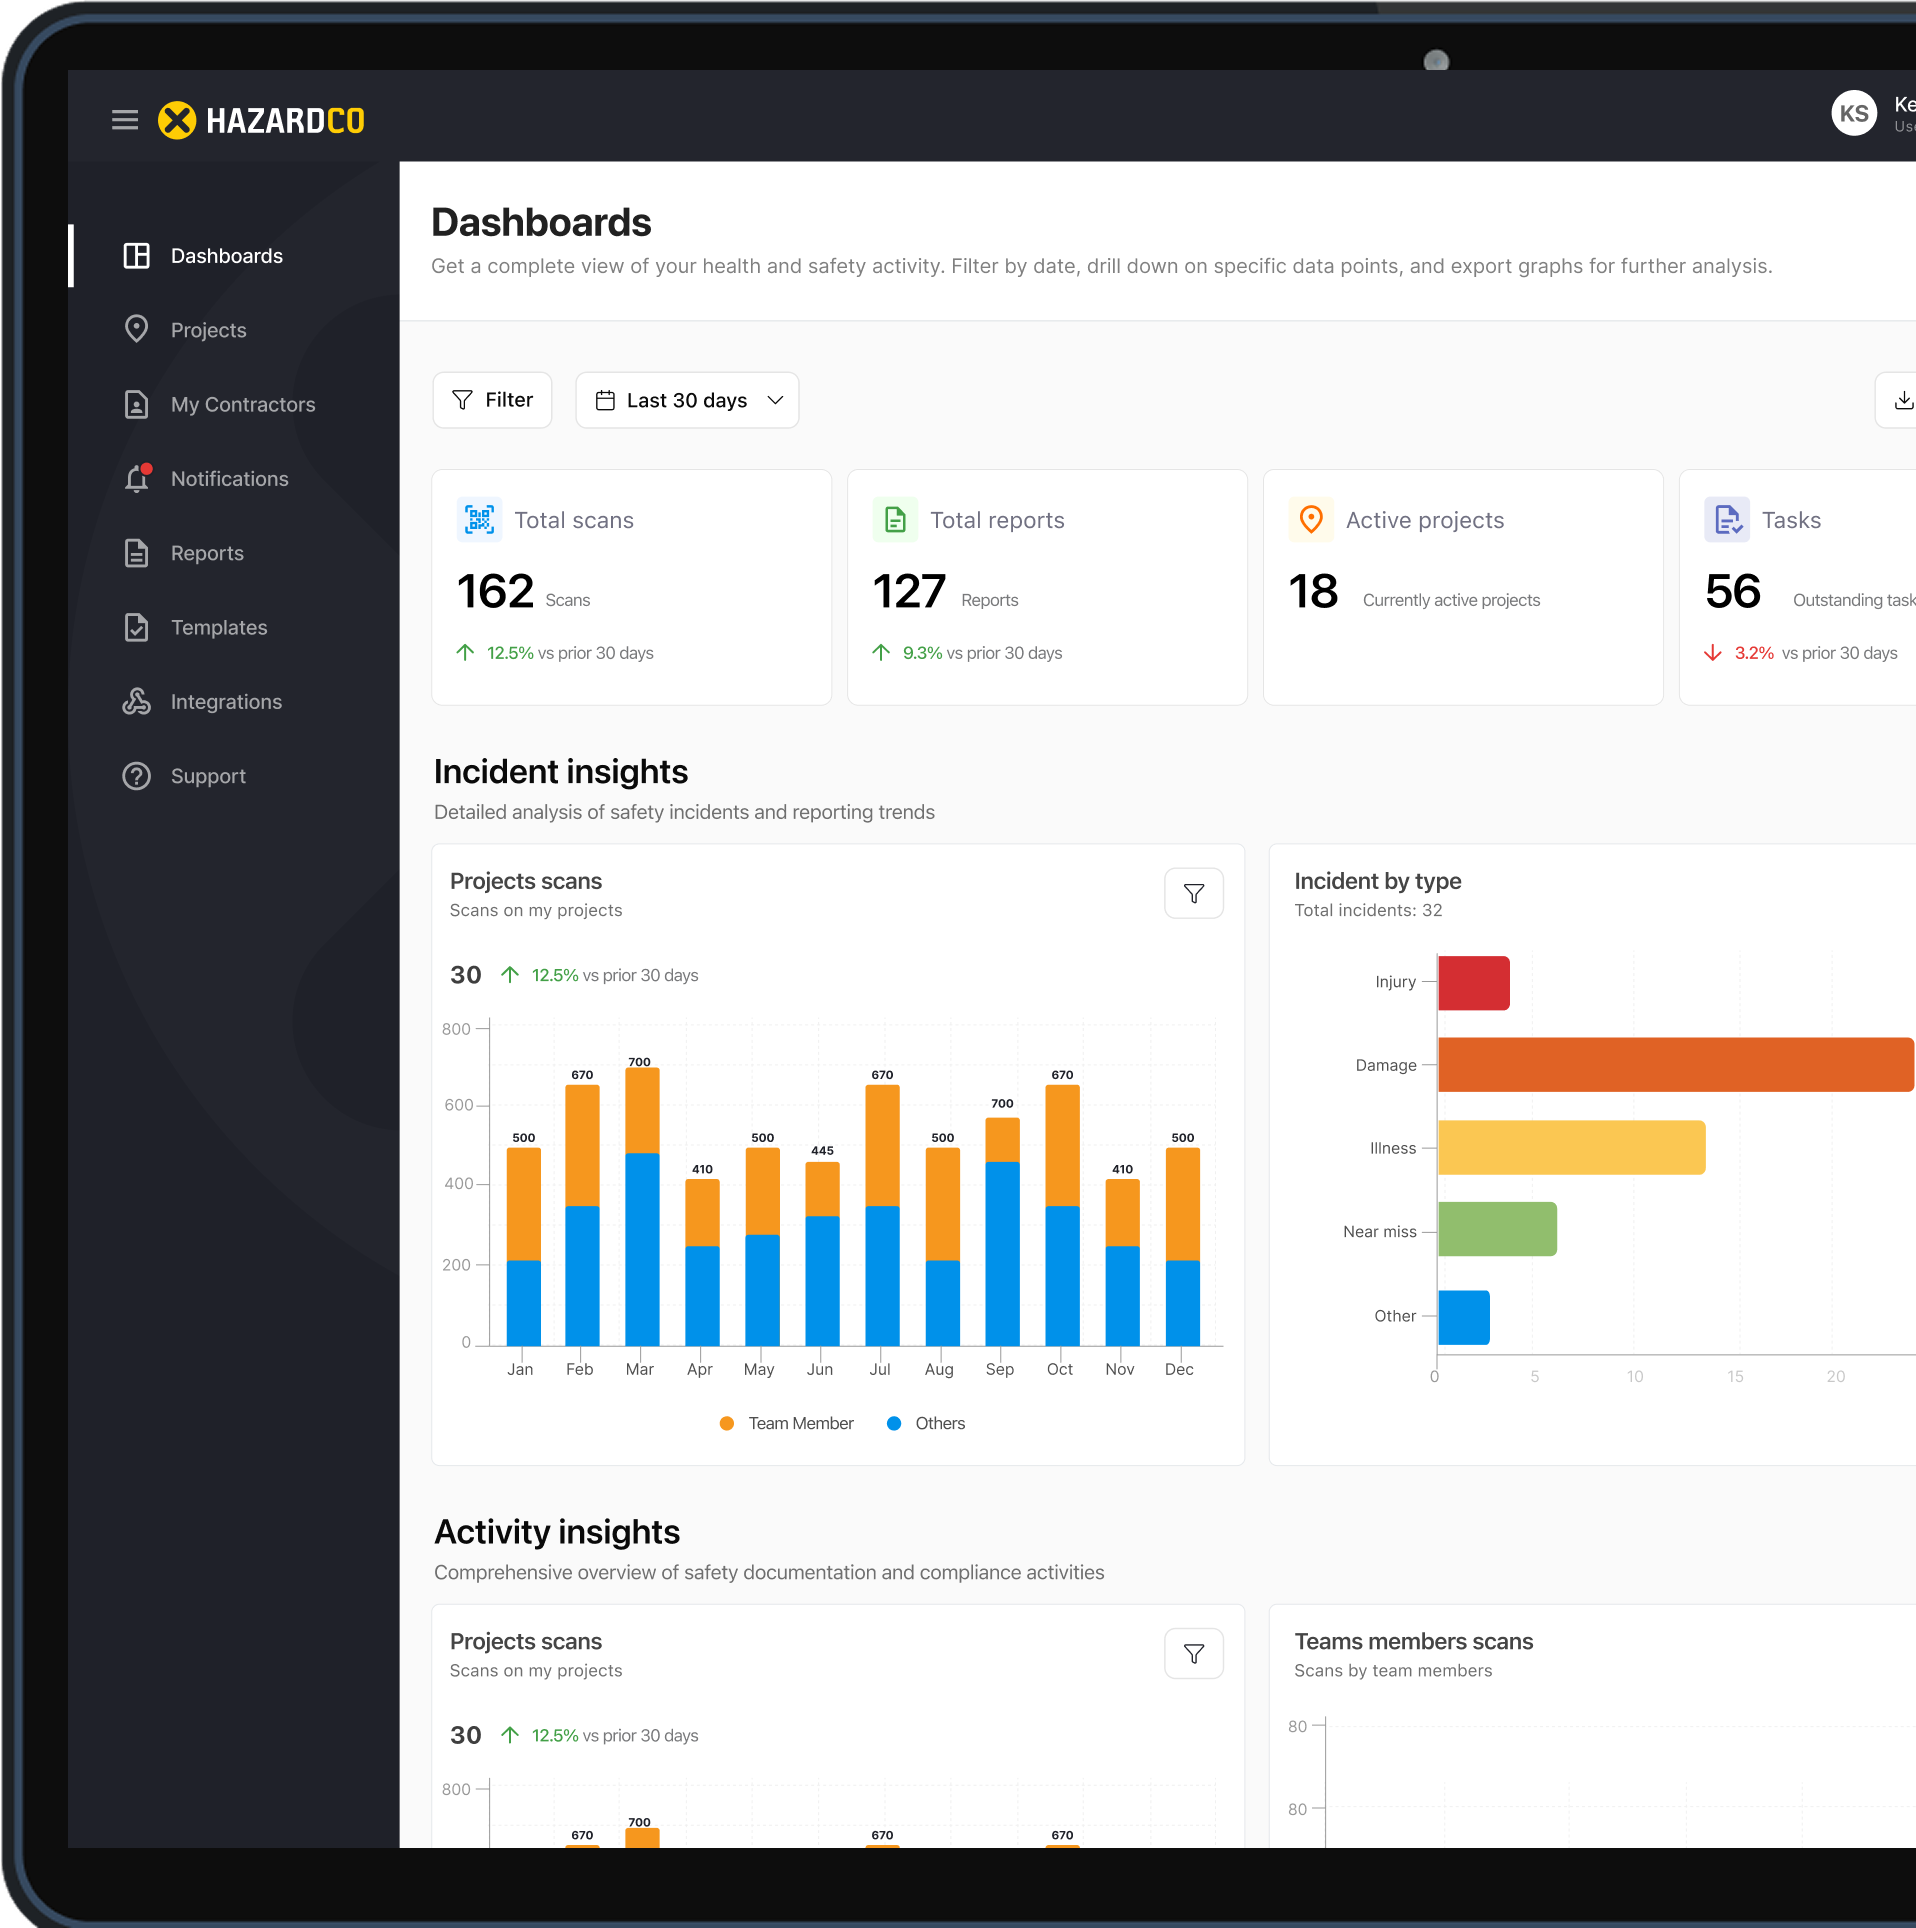The width and height of the screenshot is (1916, 1928).
Task: Click the Support question mark icon
Action: 137,776
